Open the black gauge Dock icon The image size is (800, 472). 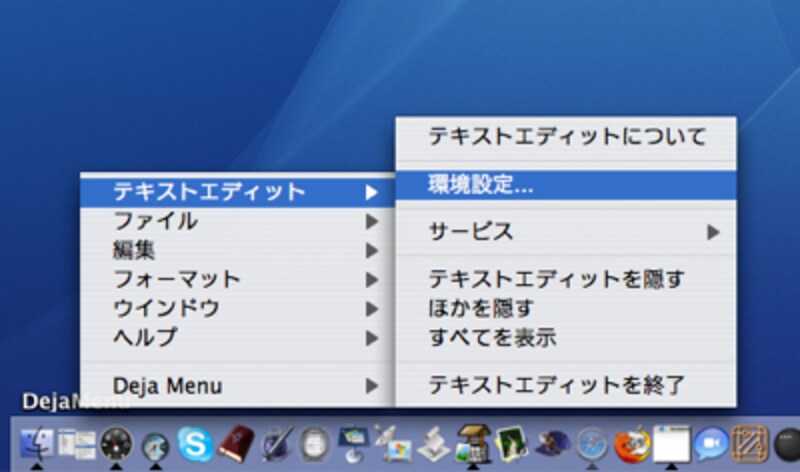point(116,444)
